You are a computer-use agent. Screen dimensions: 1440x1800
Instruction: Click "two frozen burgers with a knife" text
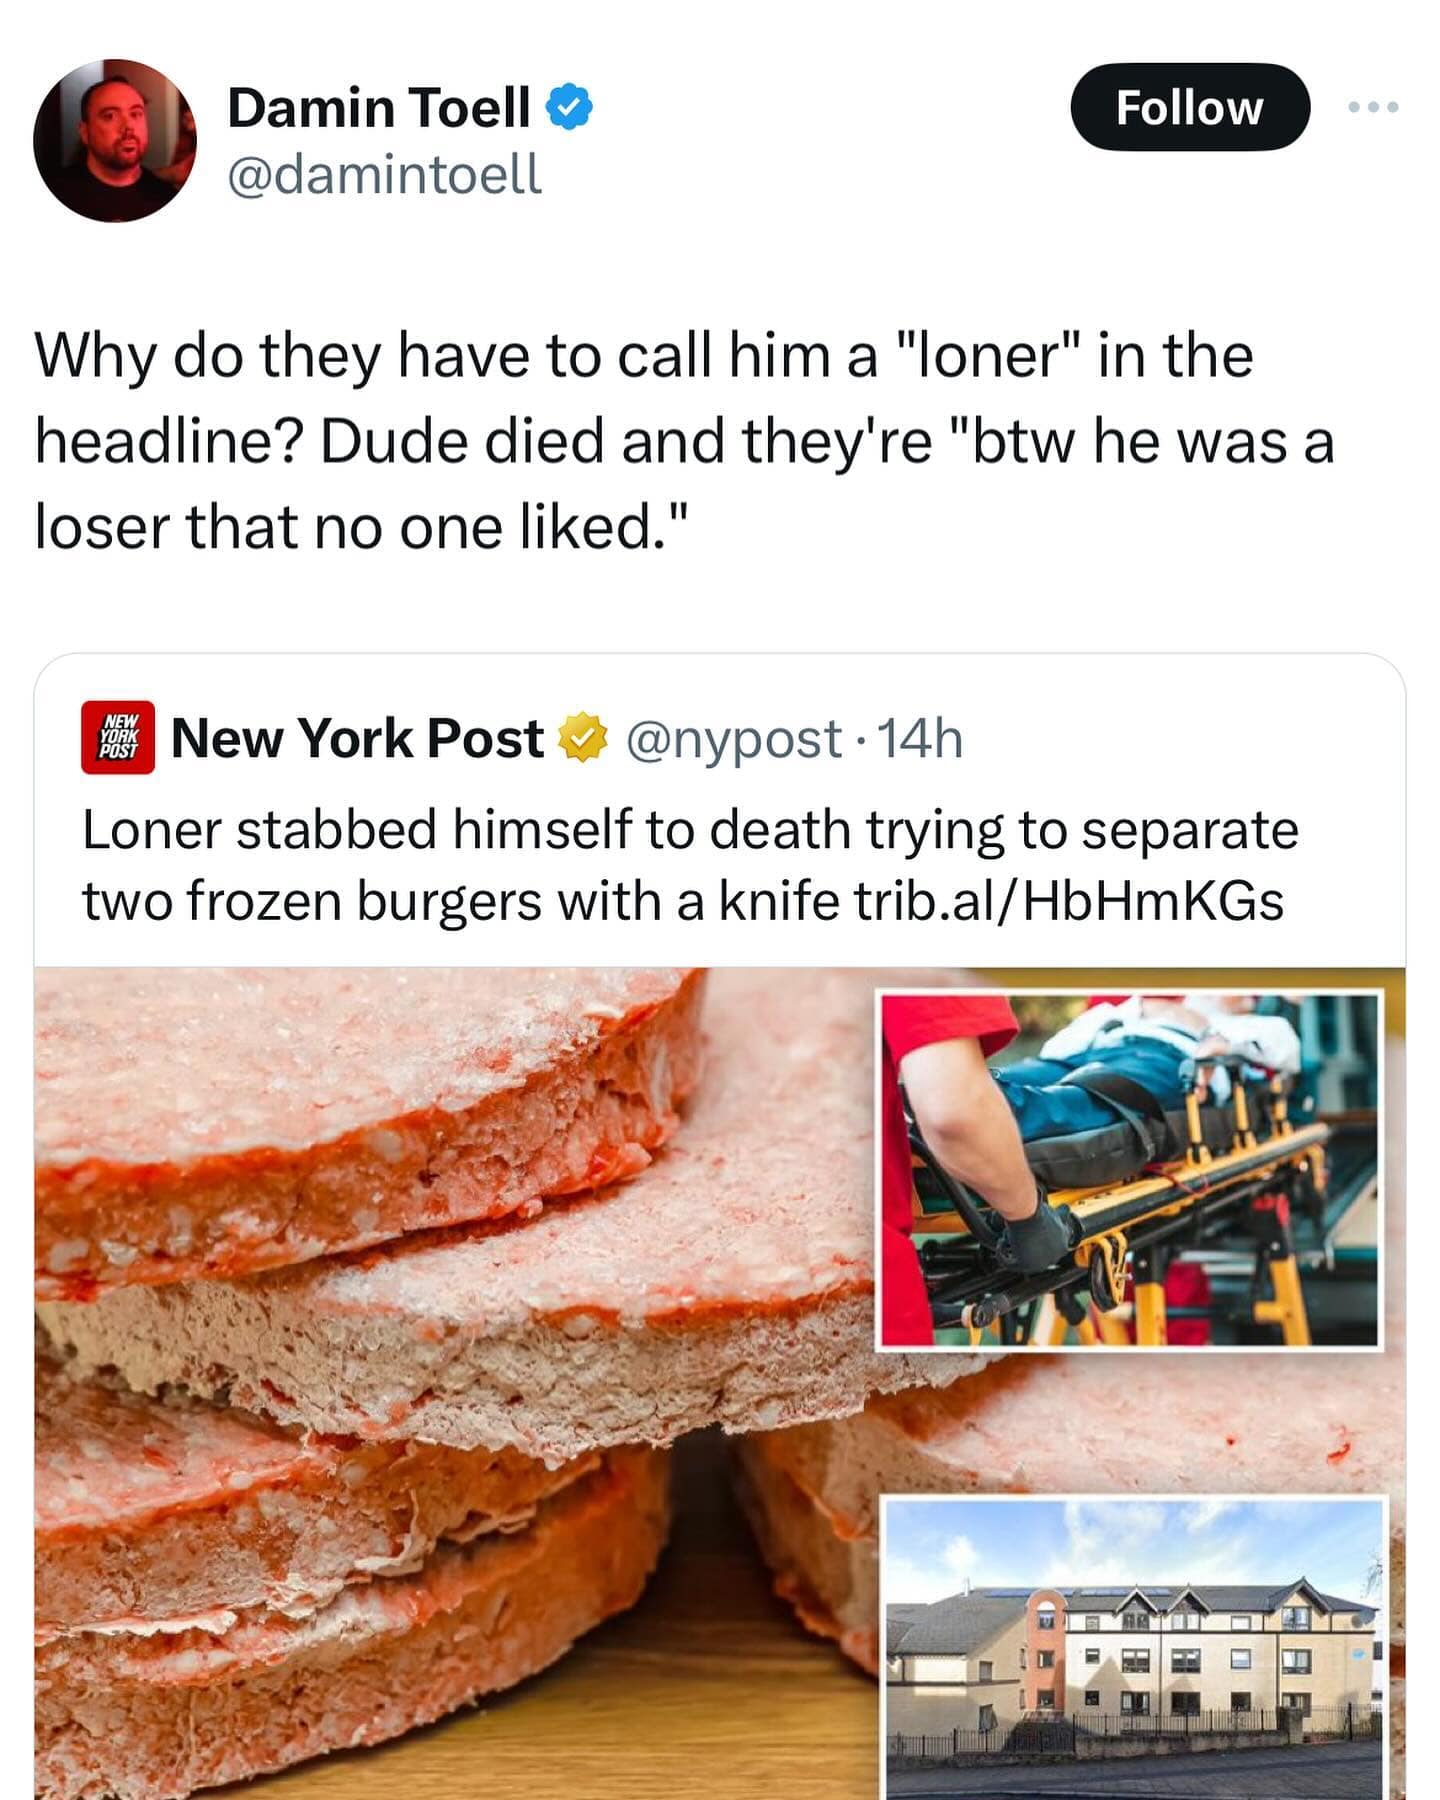pyautogui.click(x=460, y=901)
